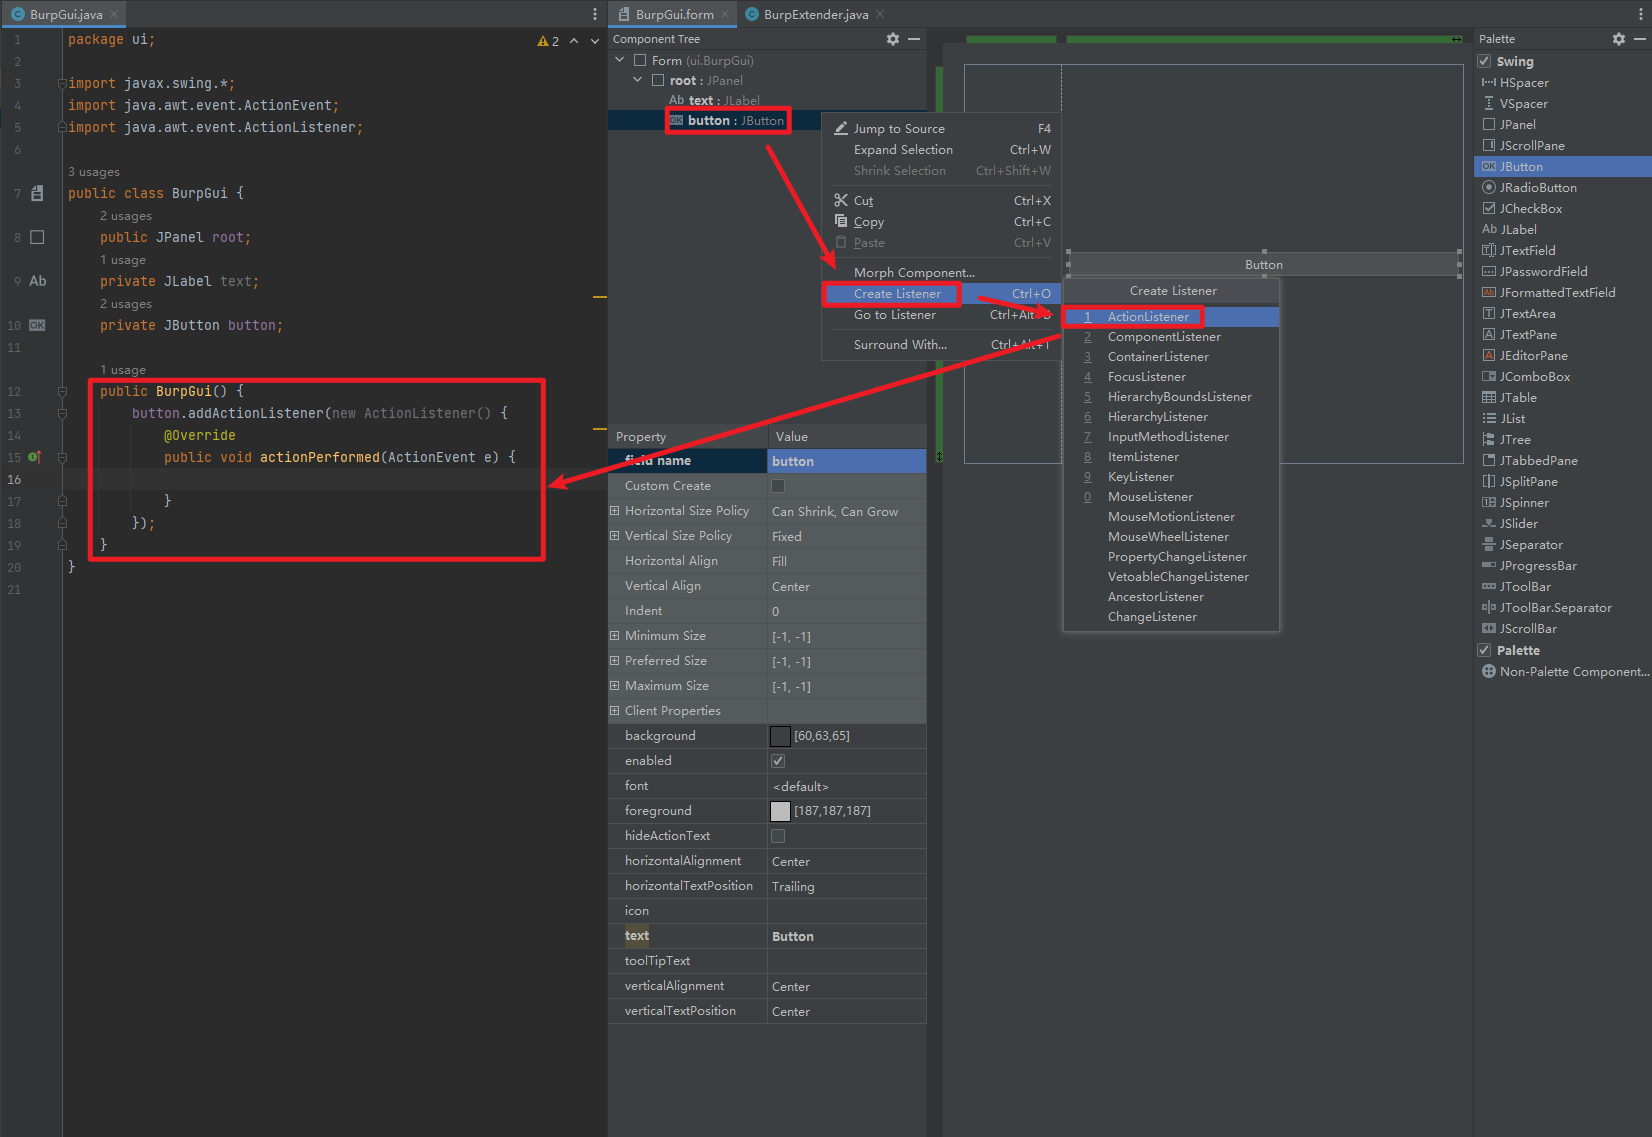Viewport: 1652px width, 1137px height.
Task: Select KeyListener from listener list
Action: [x=1171, y=477]
